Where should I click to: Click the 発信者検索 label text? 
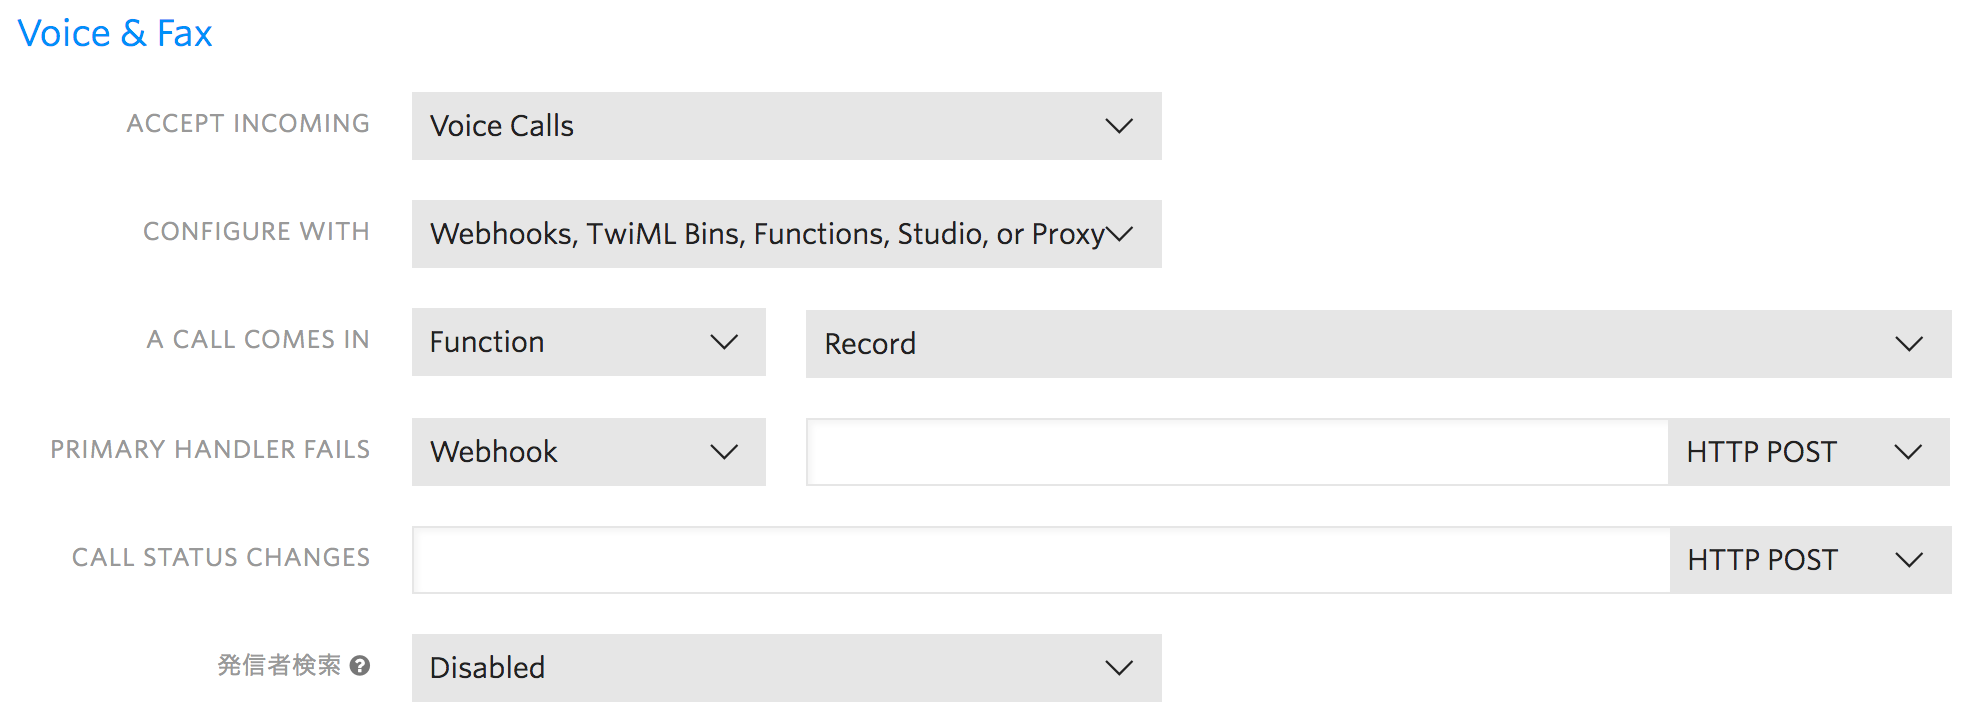279,666
